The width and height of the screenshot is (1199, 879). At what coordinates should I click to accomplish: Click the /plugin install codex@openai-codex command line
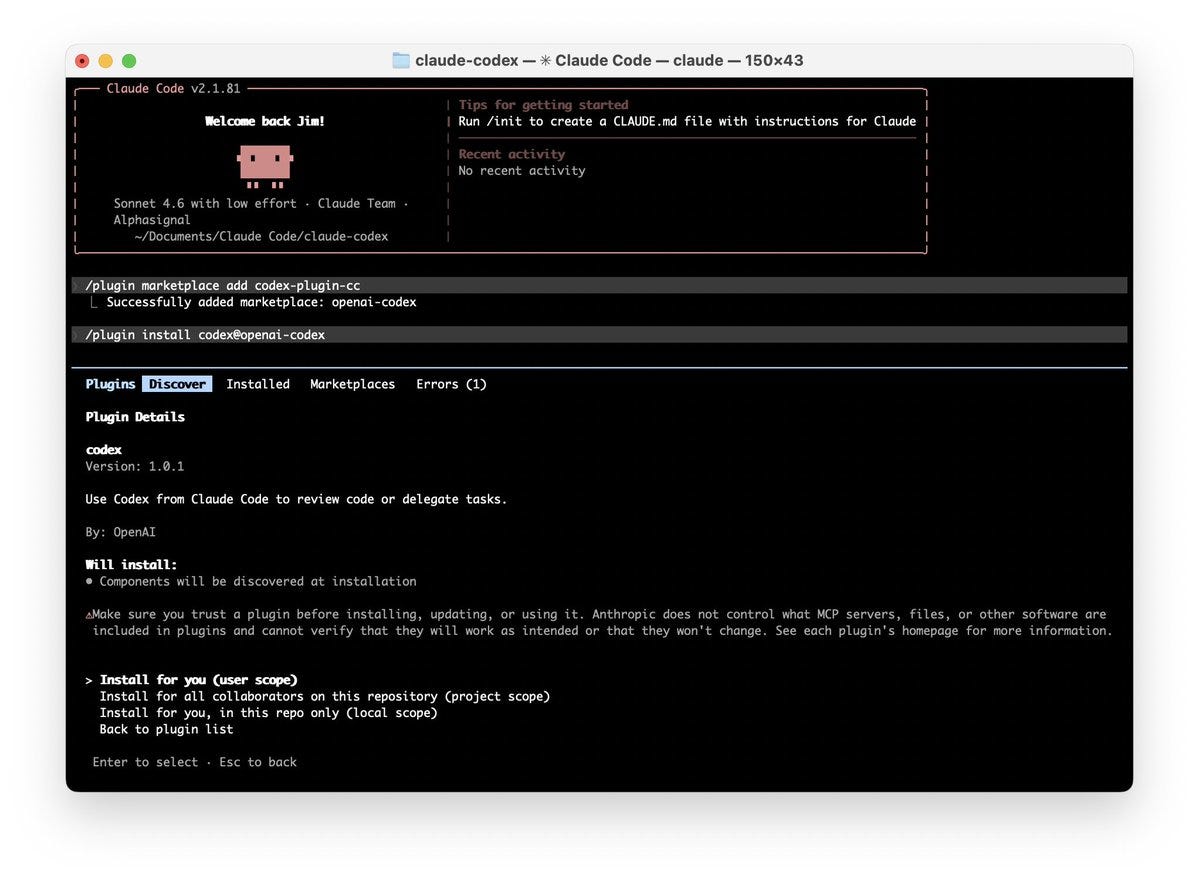coord(599,335)
